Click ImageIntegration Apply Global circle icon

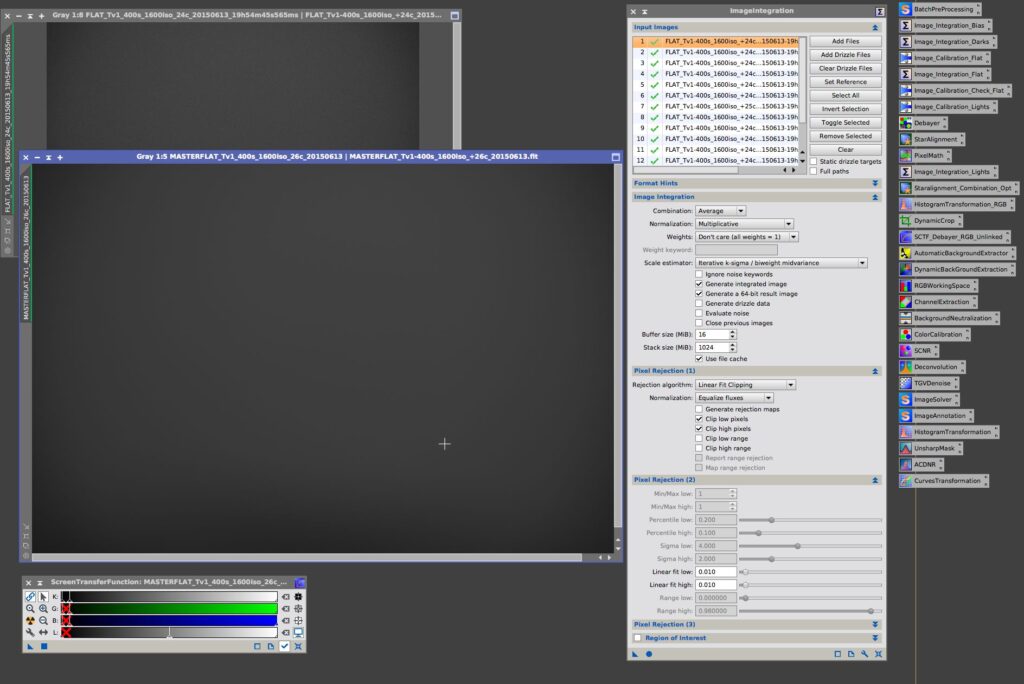coord(648,654)
